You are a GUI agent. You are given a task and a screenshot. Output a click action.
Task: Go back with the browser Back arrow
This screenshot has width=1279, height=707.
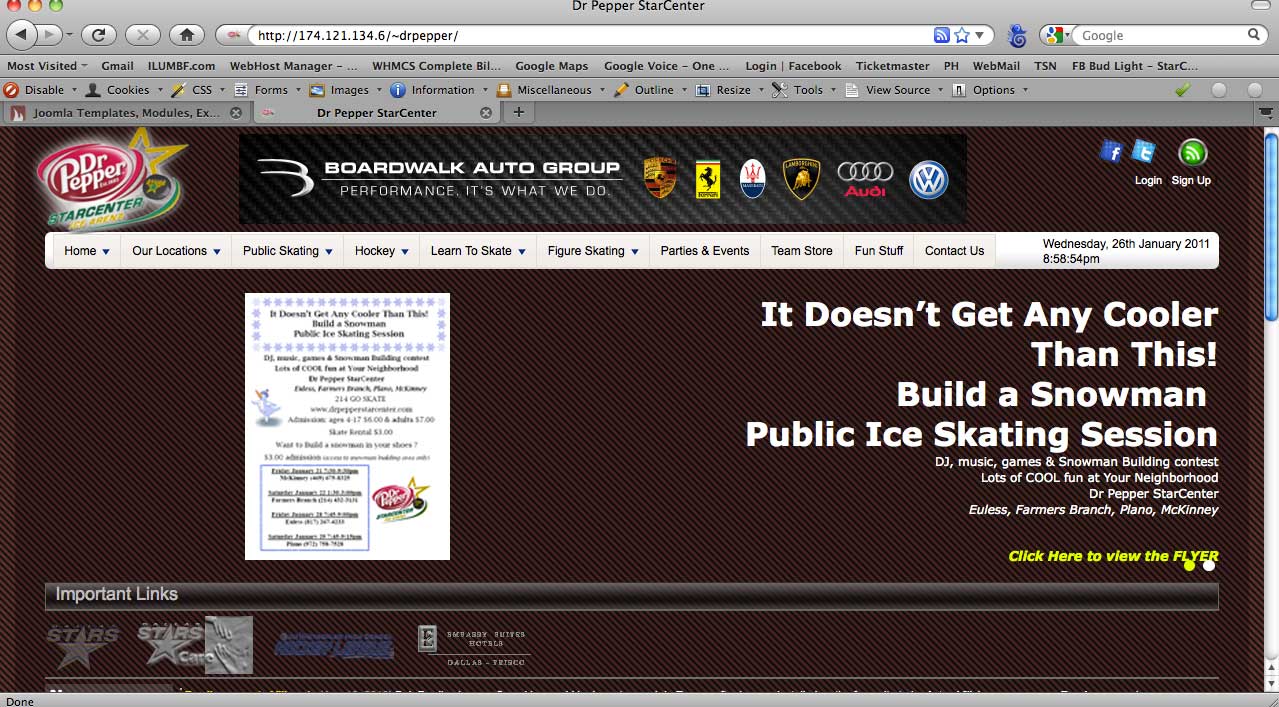pos(21,35)
